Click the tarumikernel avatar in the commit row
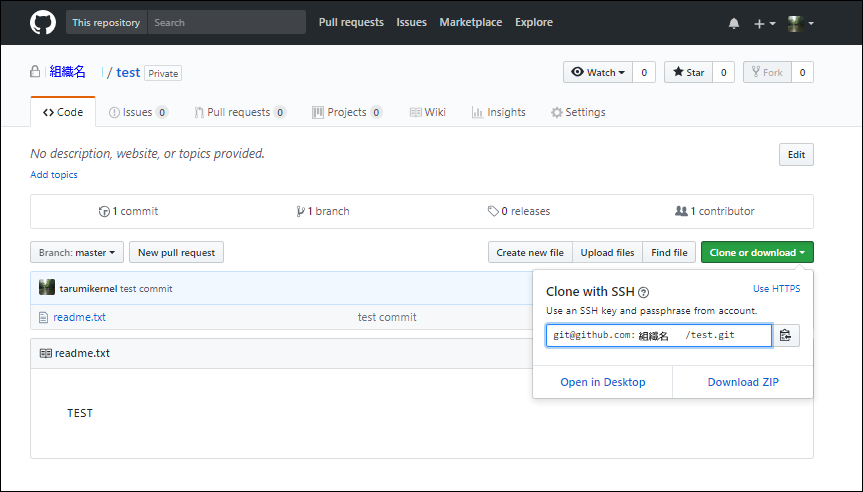863x492 pixels. pyautogui.click(x=47, y=288)
